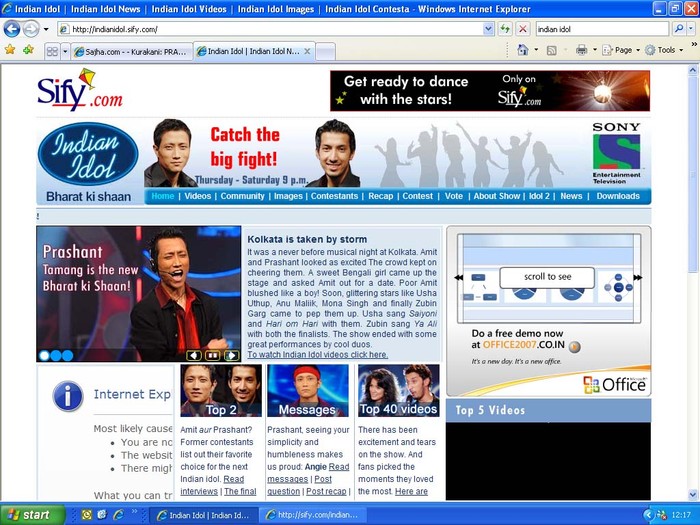Open the Tools menu dropdown

[x=667, y=50]
